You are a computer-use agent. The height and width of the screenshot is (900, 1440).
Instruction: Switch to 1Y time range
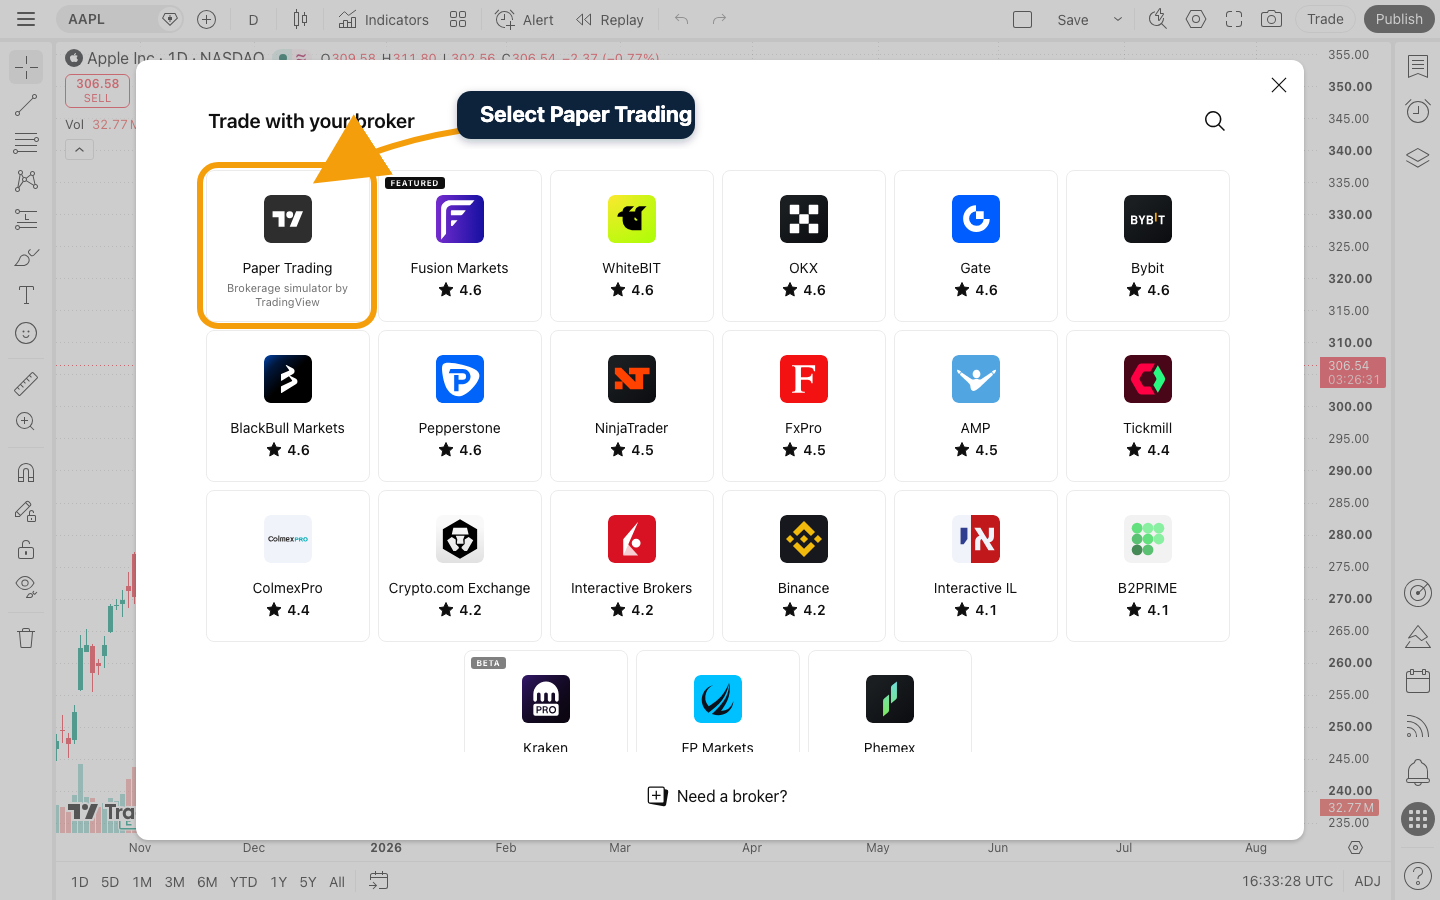pyautogui.click(x=279, y=882)
